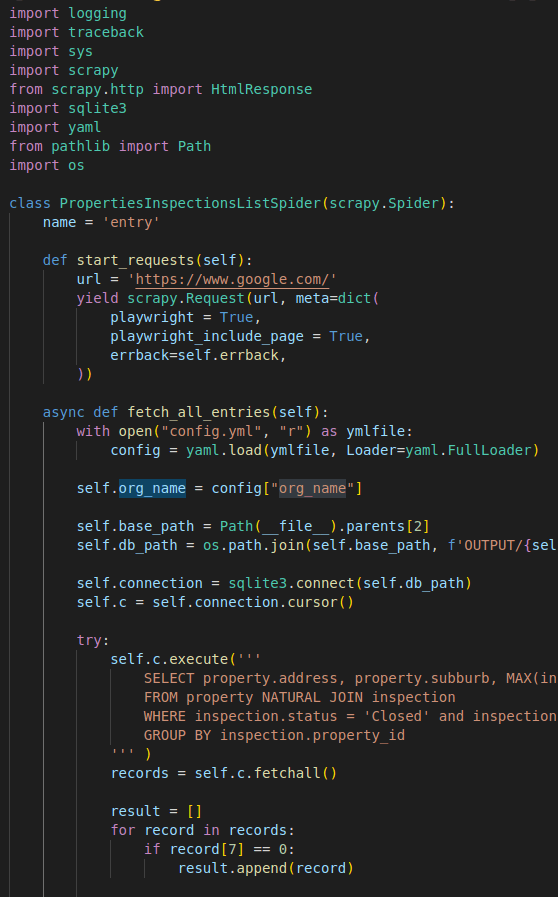558x897 pixels.
Task: Click the fetch_all_entries function name
Action: [x=199, y=412]
